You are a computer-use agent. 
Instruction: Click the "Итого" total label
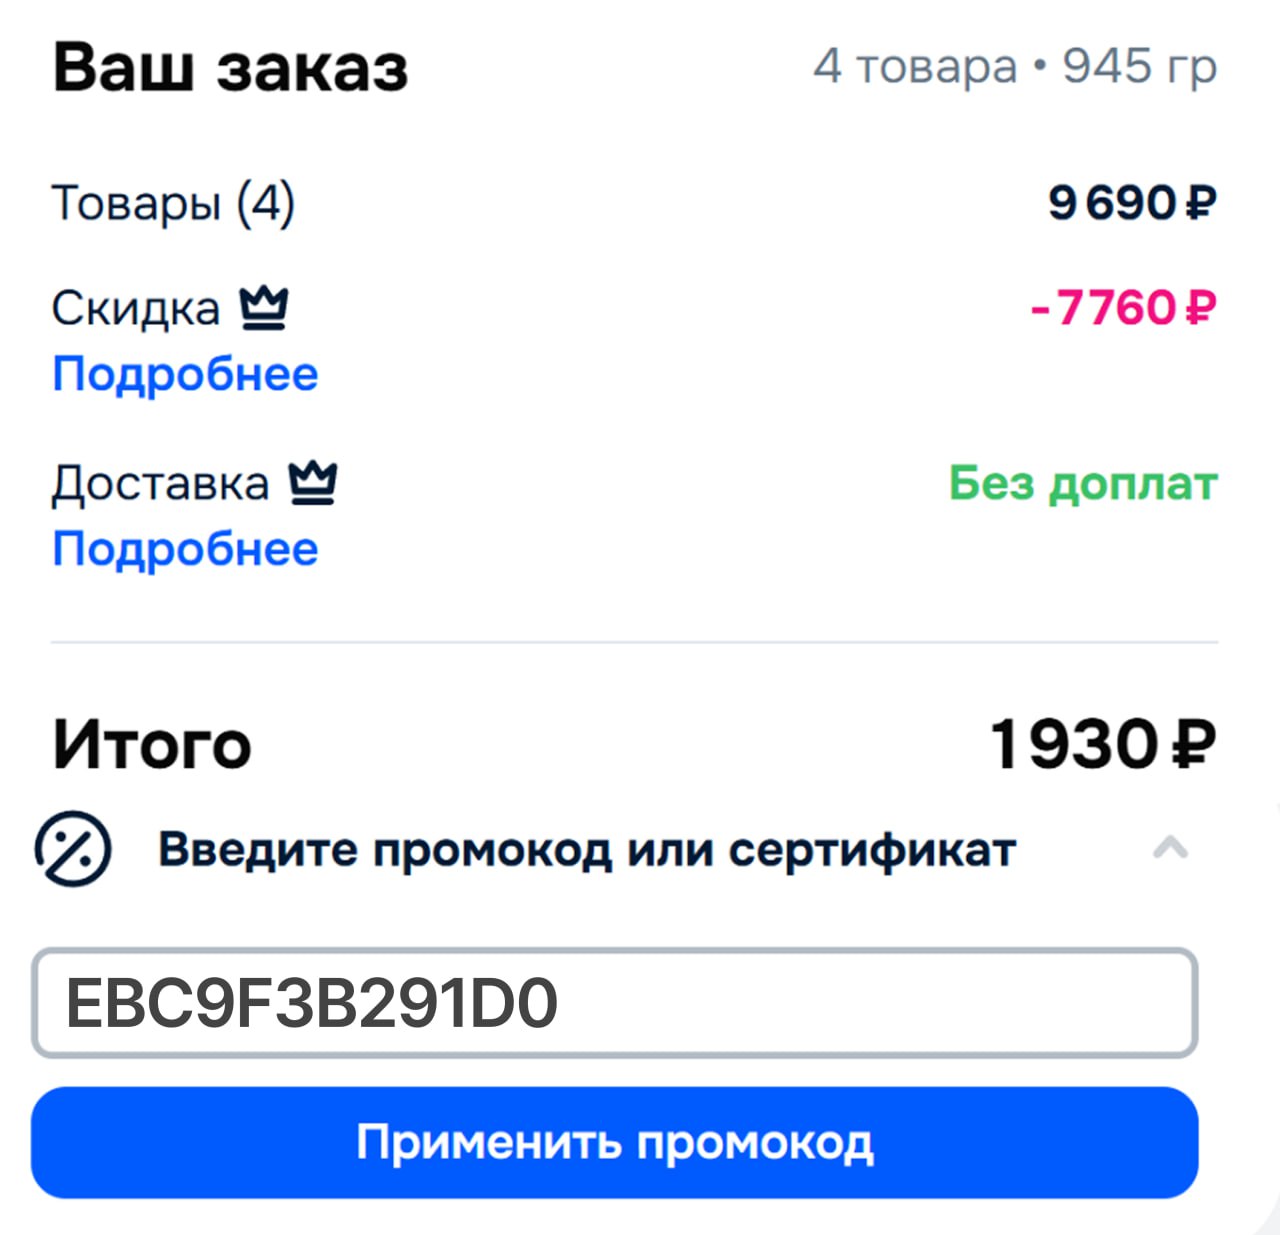[152, 745]
